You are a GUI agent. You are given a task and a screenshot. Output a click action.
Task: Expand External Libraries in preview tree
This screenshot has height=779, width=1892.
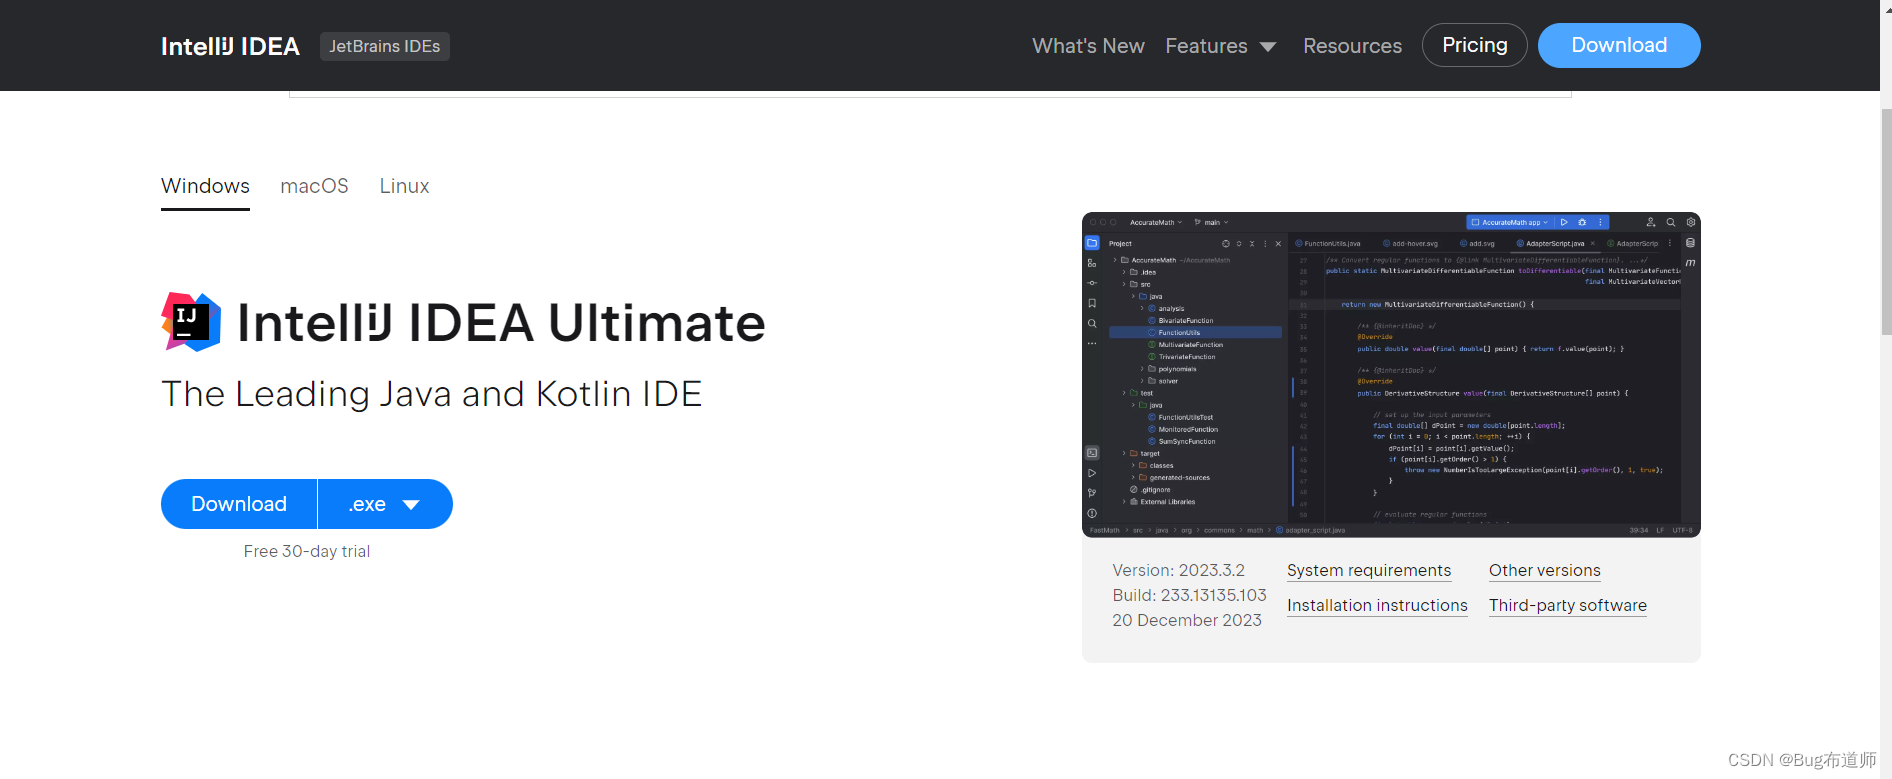click(1125, 502)
